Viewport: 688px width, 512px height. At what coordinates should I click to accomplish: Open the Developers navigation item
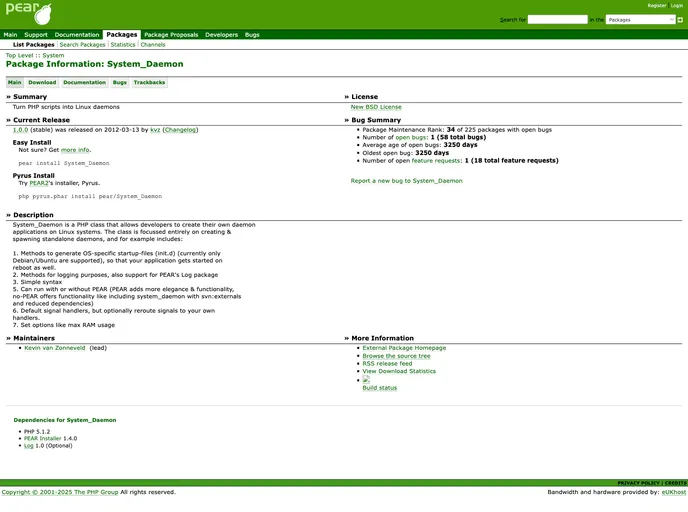[x=222, y=35]
